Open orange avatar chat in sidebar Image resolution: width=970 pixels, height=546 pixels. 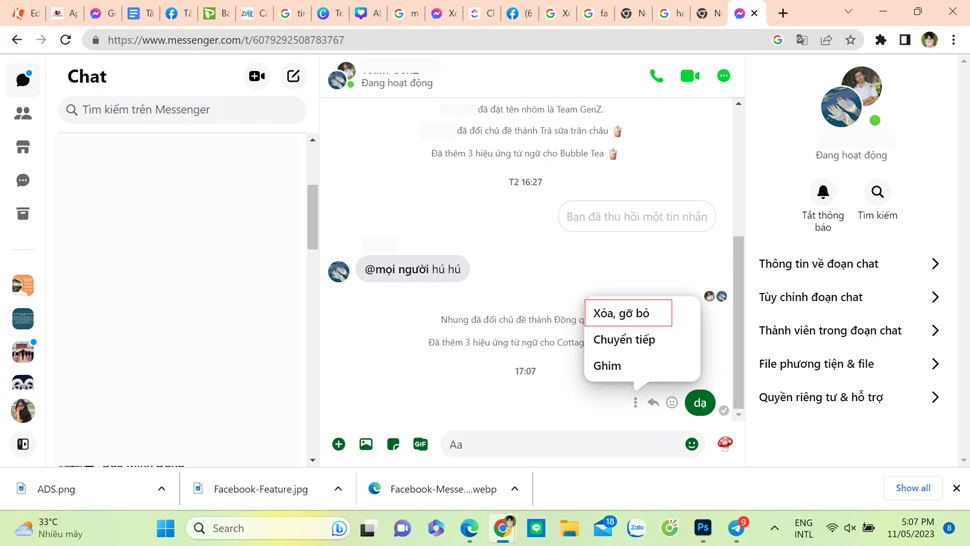(23, 285)
